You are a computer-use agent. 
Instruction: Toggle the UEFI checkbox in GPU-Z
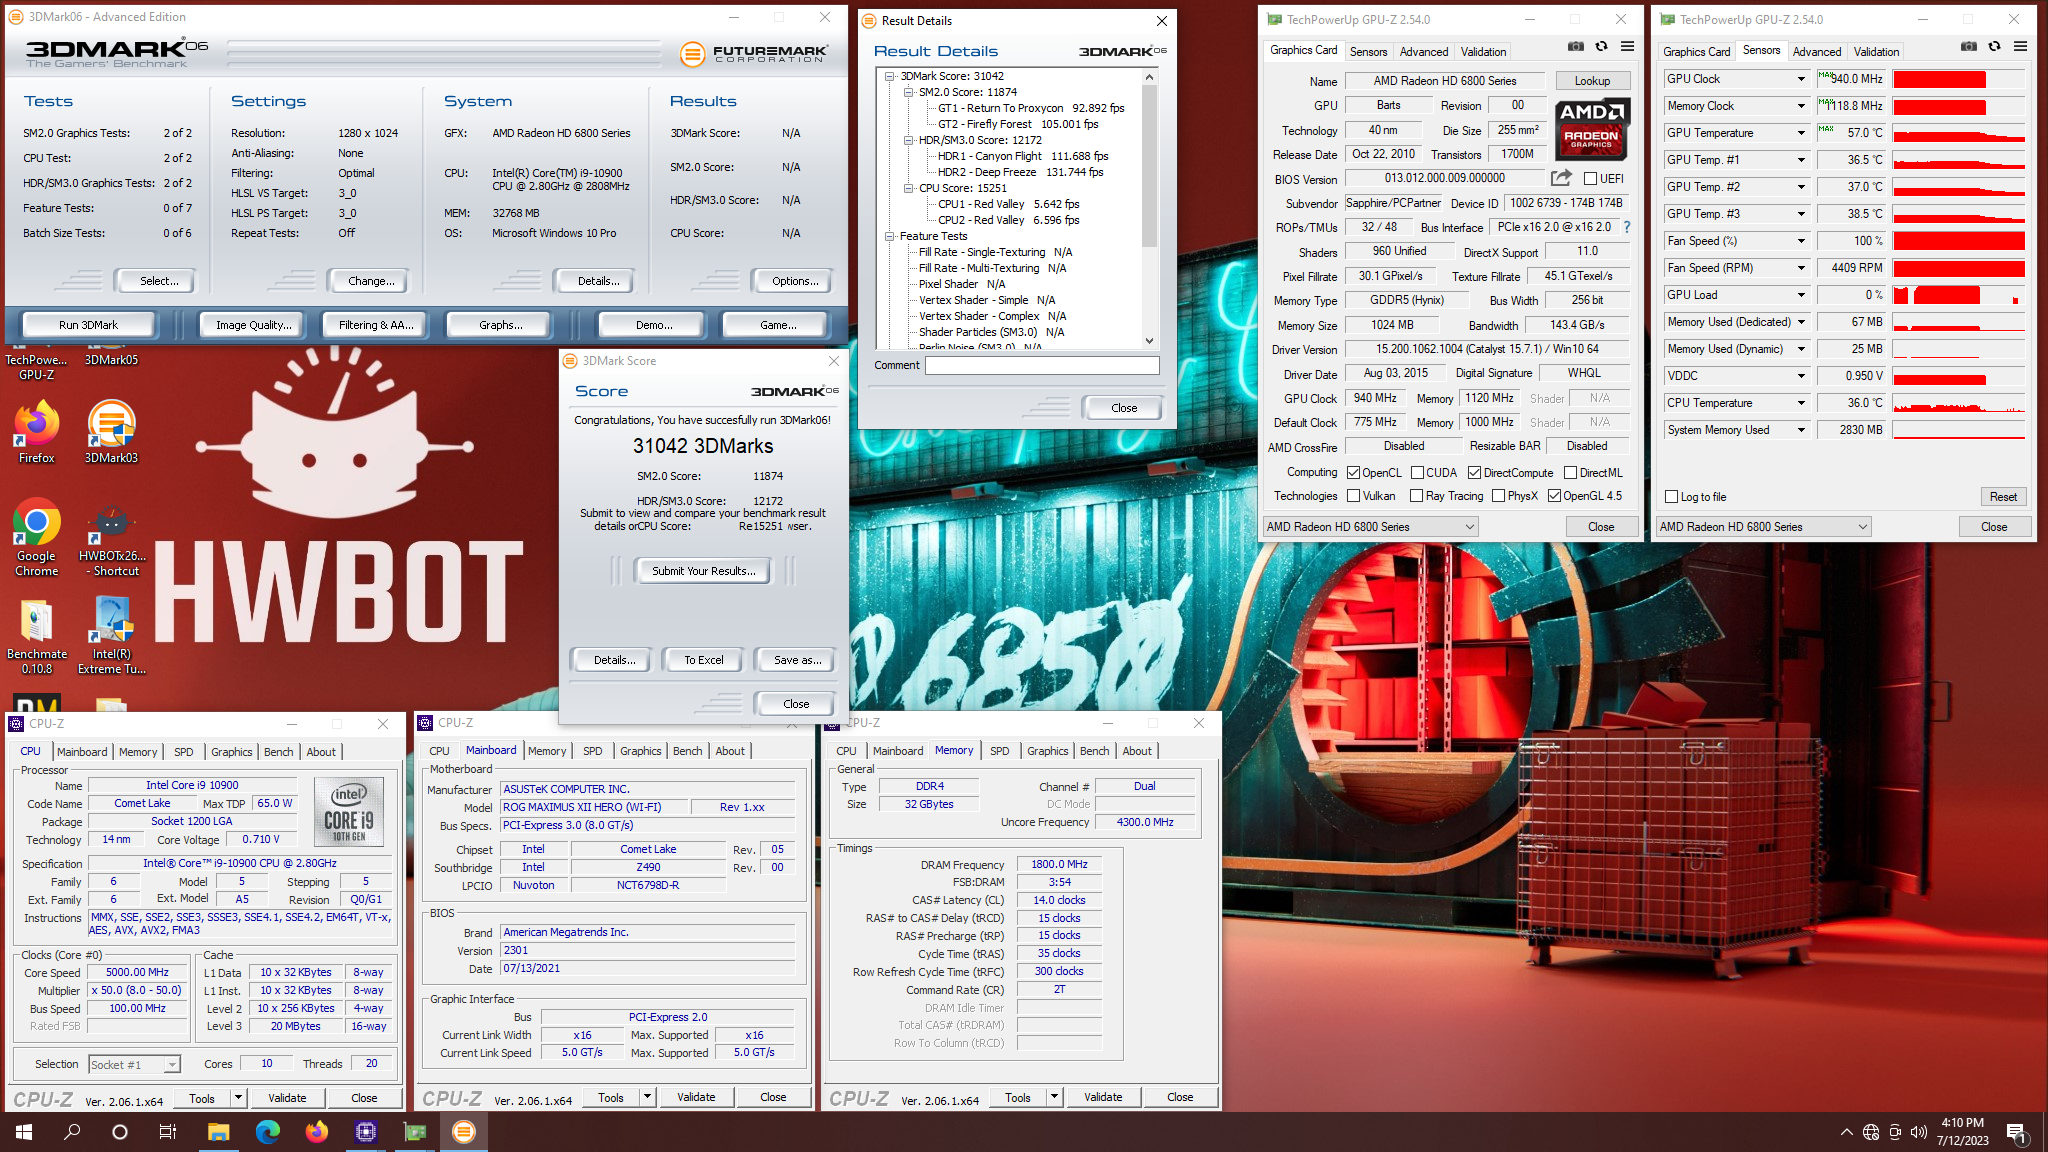coord(1590,179)
